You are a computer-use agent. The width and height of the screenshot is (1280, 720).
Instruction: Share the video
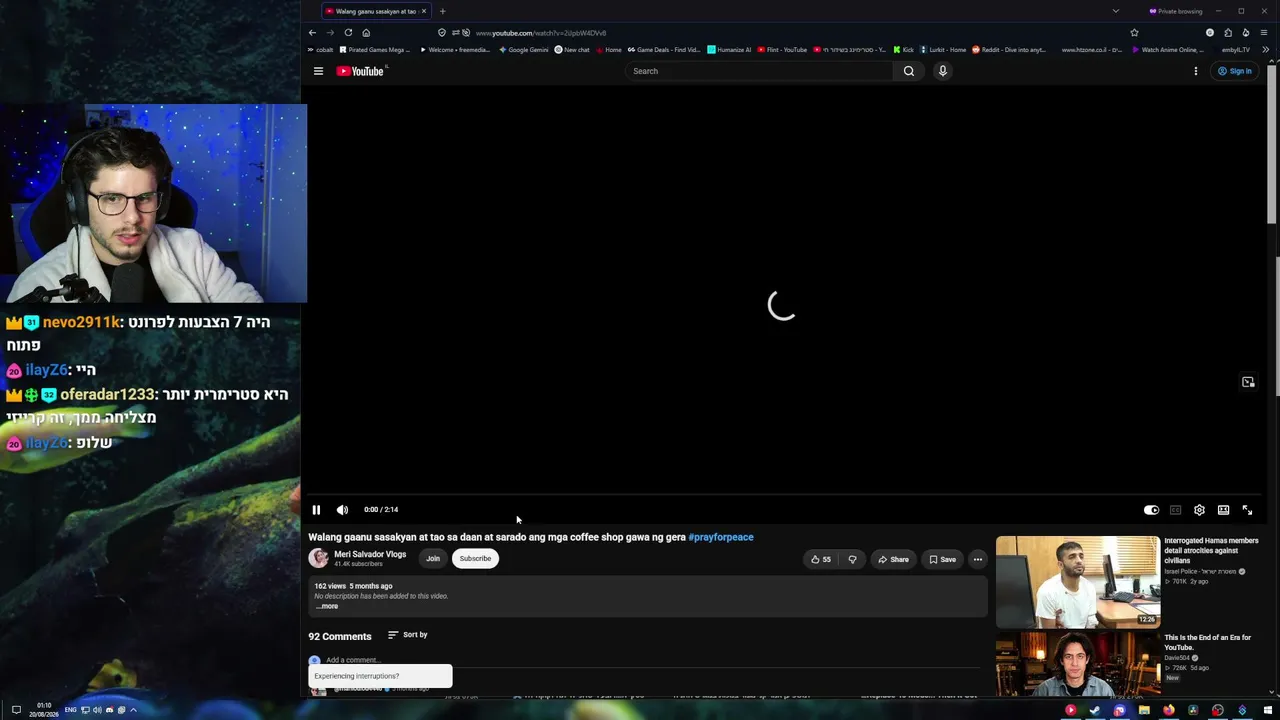tap(893, 560)
